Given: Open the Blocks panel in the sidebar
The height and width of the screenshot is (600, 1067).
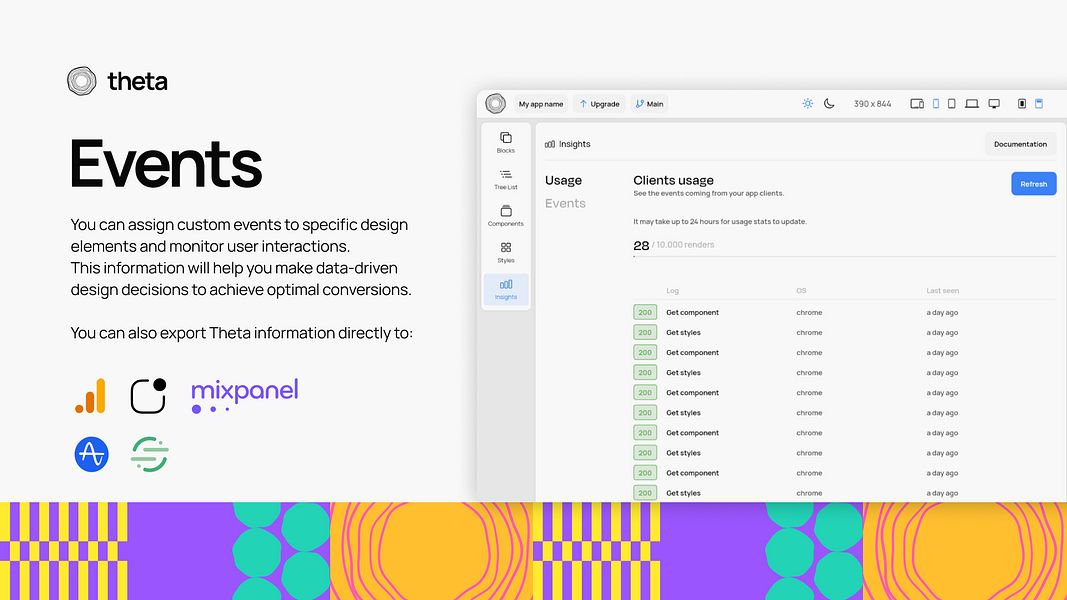Looking at the screenshot, I should click(506, 142).
